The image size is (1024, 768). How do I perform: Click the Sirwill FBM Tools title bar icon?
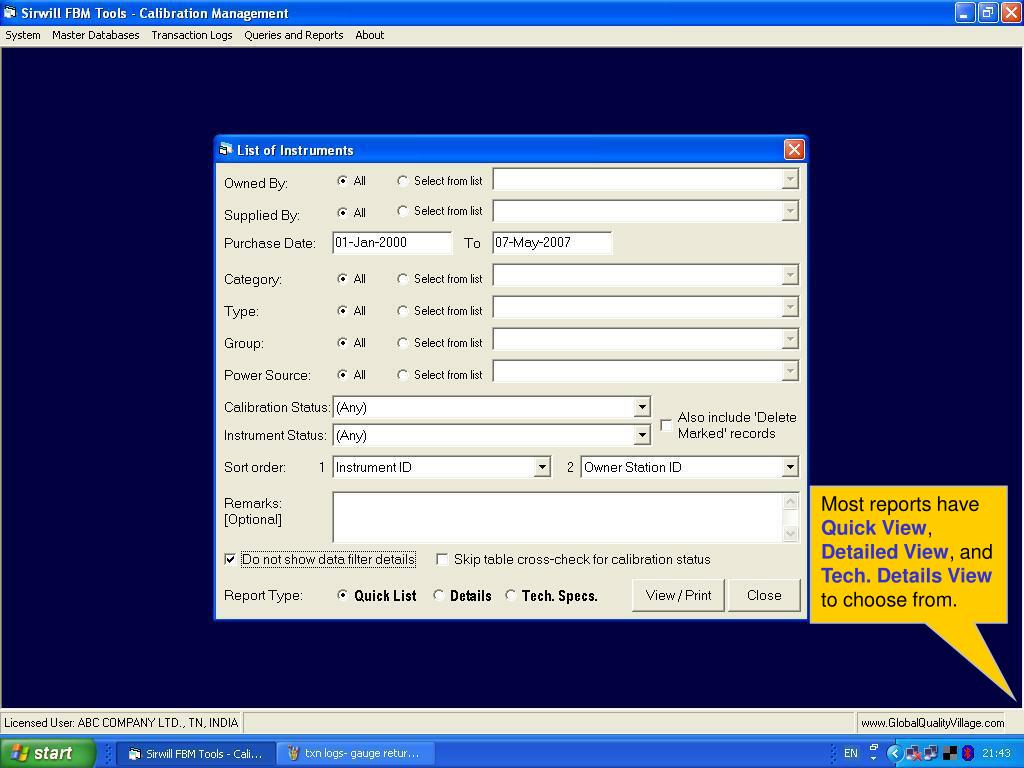[10, 12]
